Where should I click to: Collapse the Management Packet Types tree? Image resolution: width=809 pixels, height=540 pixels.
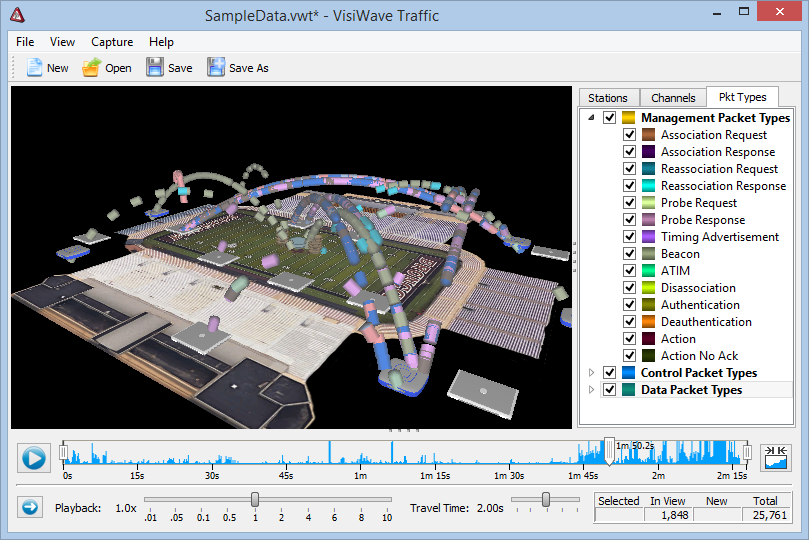[x=591, y=118]
